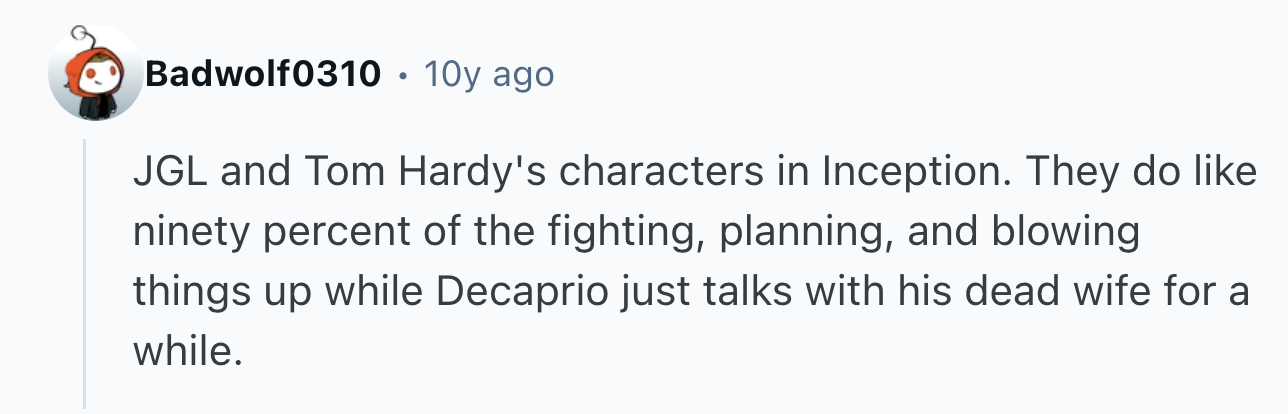Screen dimensions: 1288x414
Task: Visit the Badwolf0310 user profile link
Action: tap(264, 74)
